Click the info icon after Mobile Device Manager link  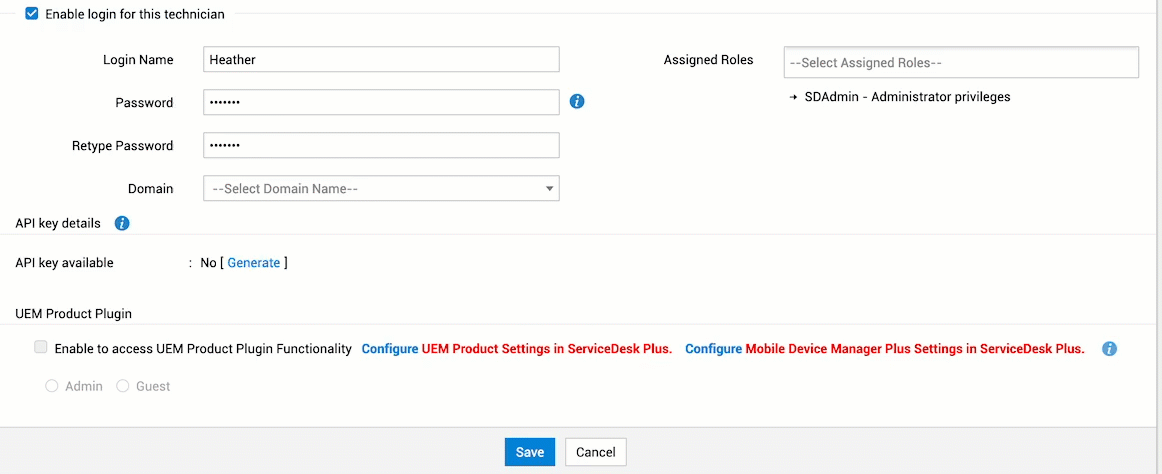tap(1109, 349)
